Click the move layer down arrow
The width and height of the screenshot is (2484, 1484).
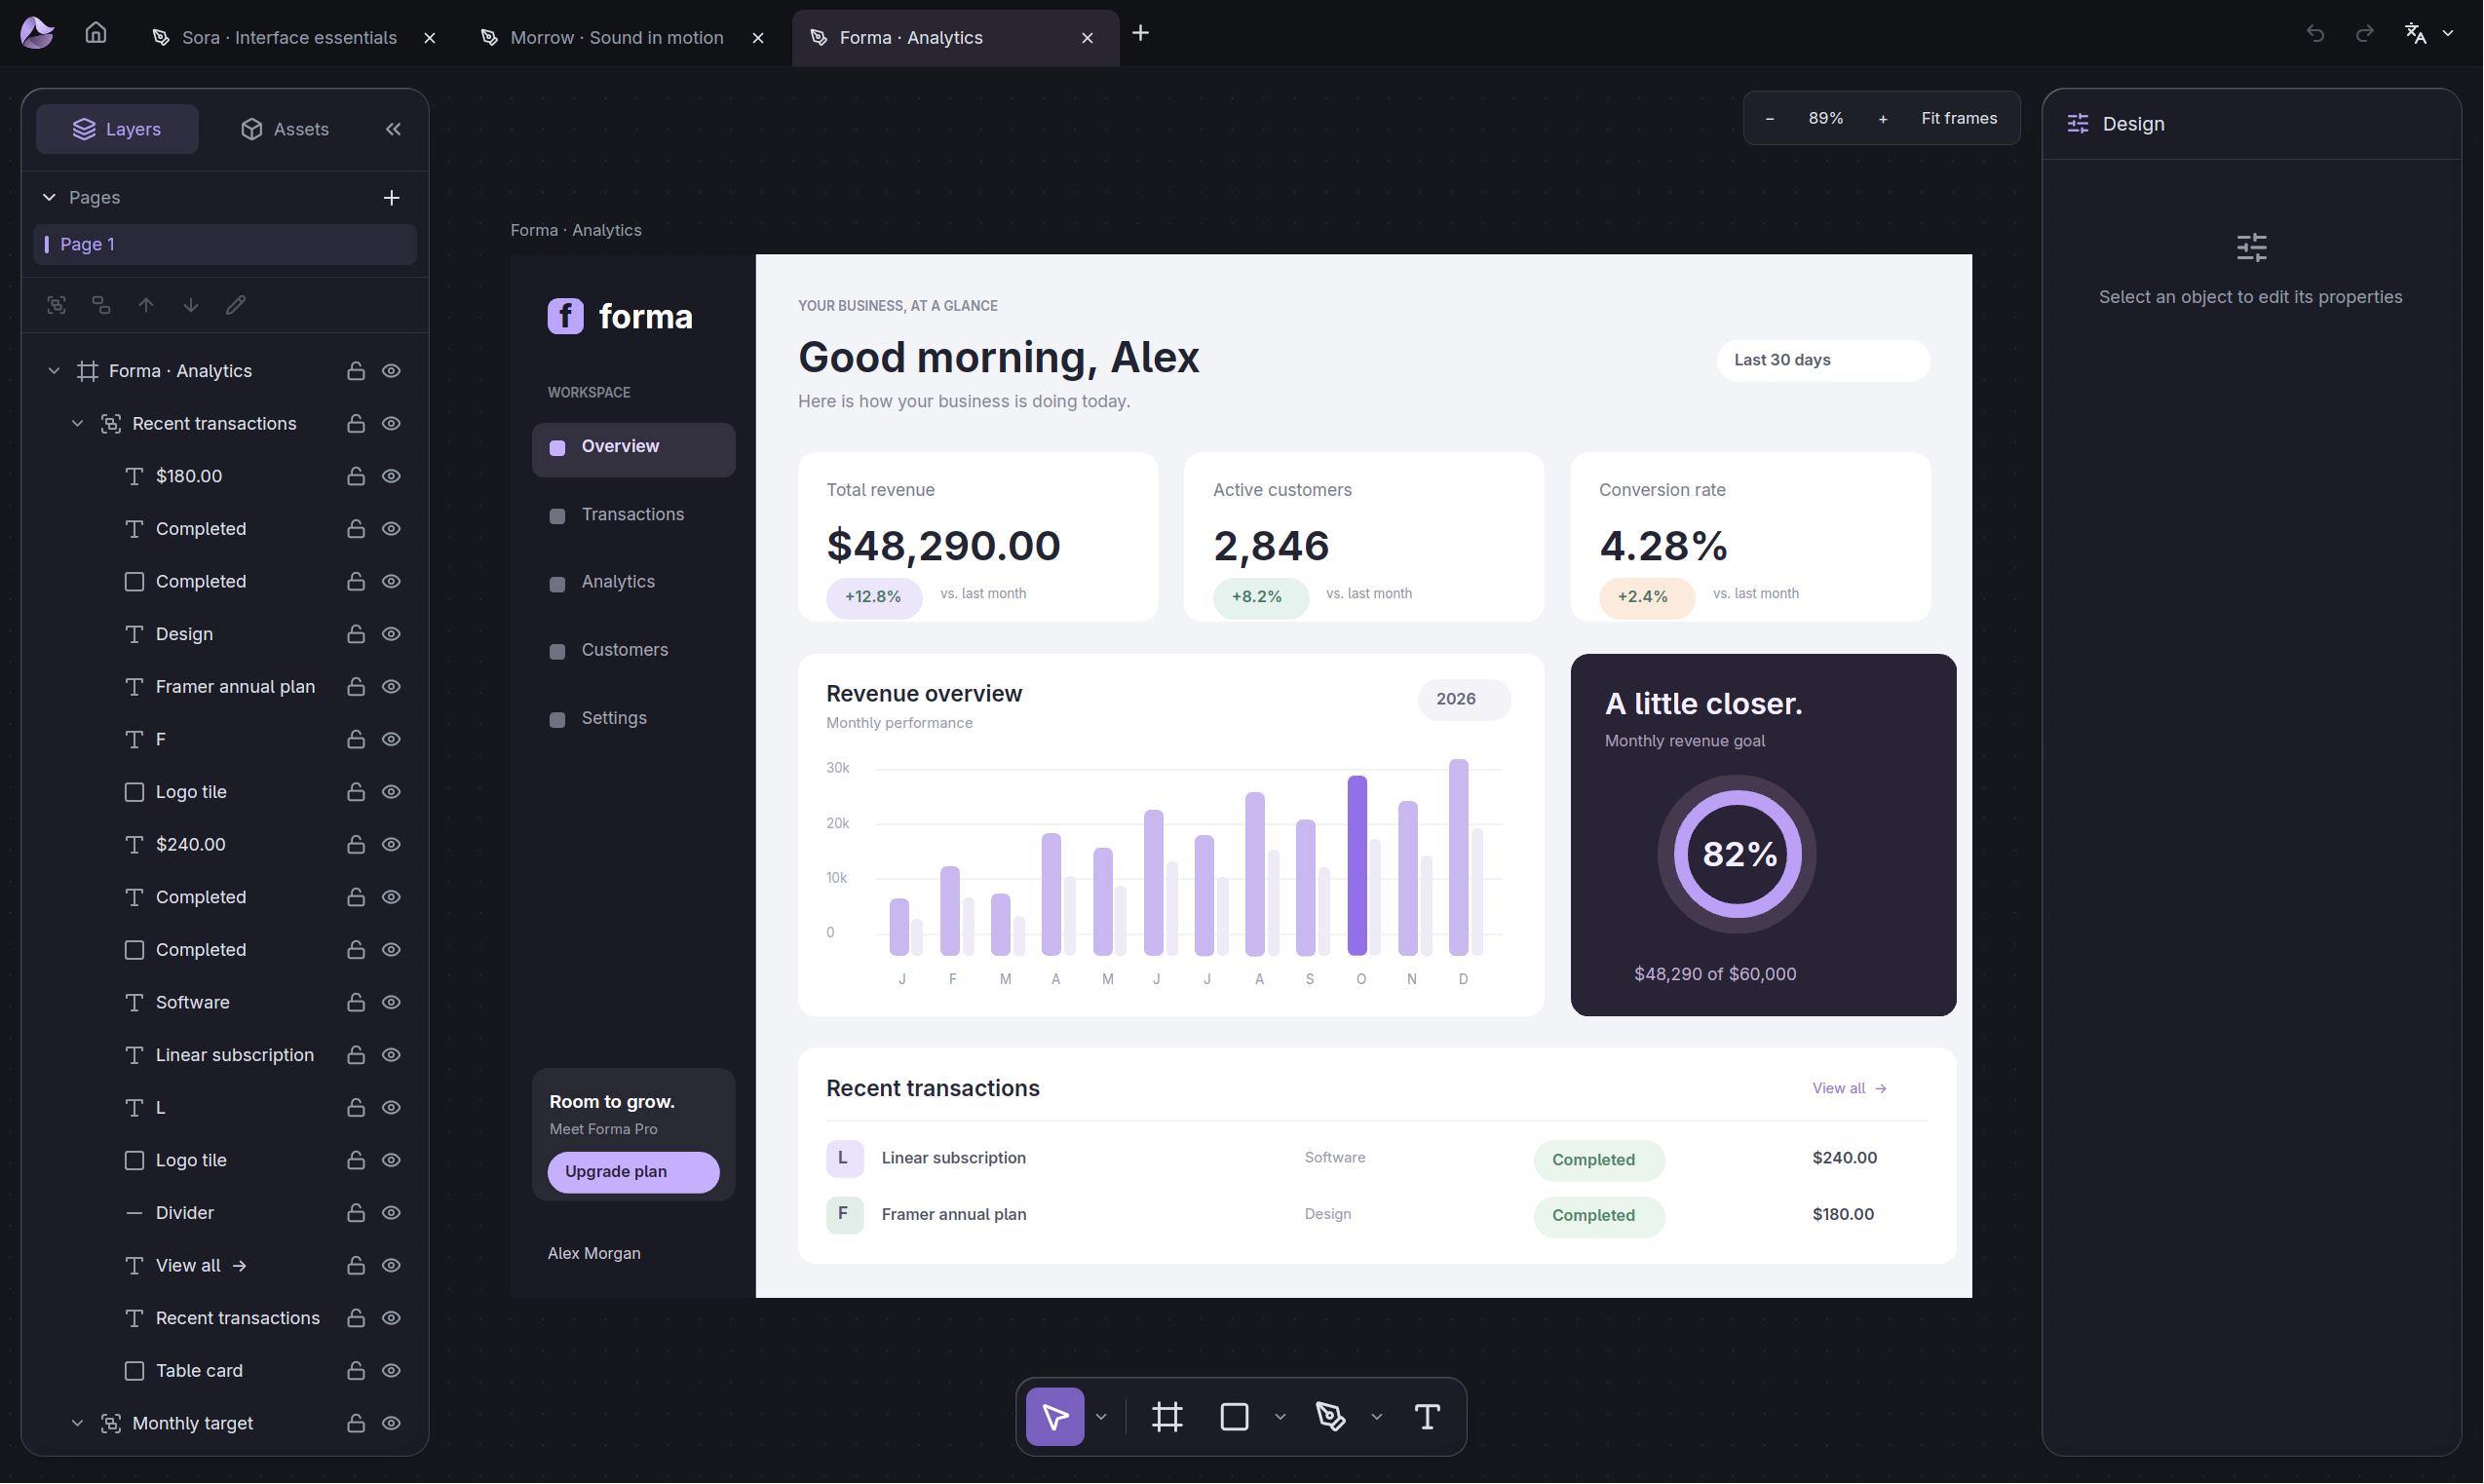coord(190,305)
